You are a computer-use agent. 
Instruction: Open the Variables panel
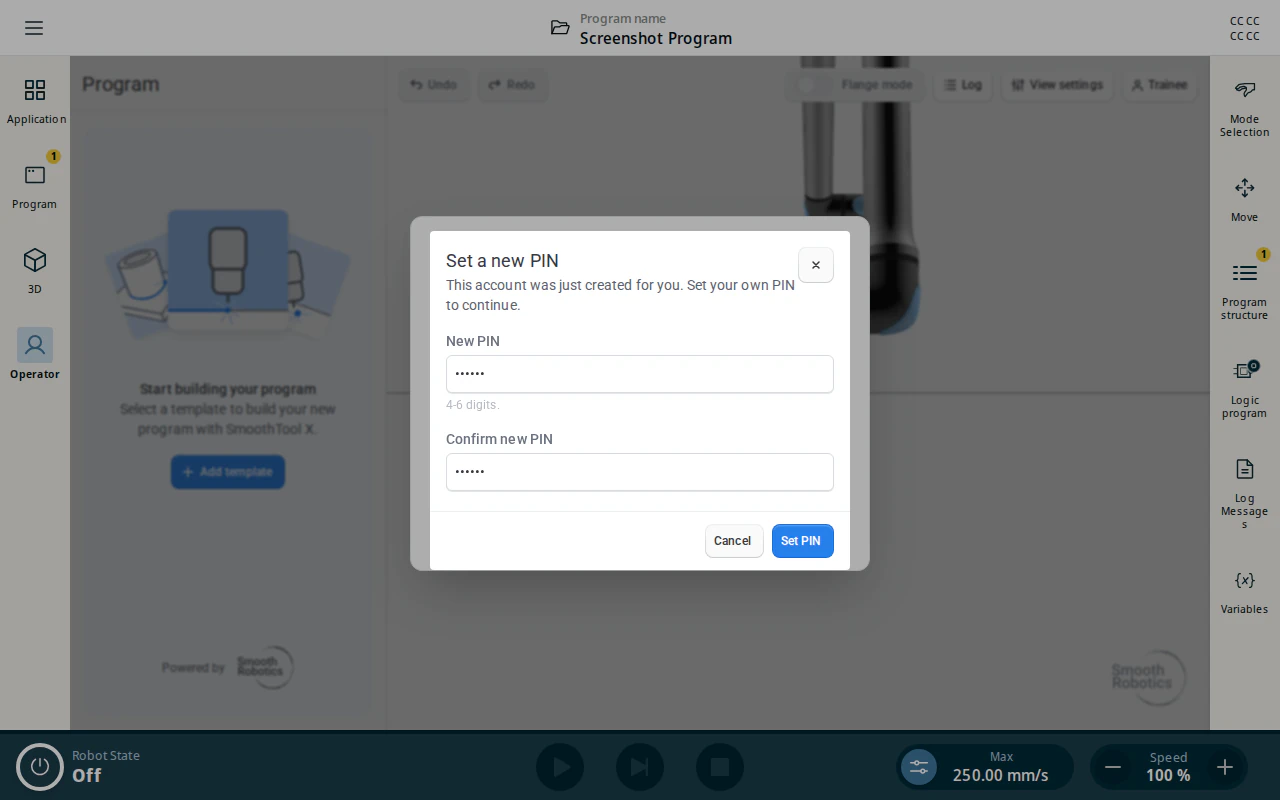tap(1244, 592)
